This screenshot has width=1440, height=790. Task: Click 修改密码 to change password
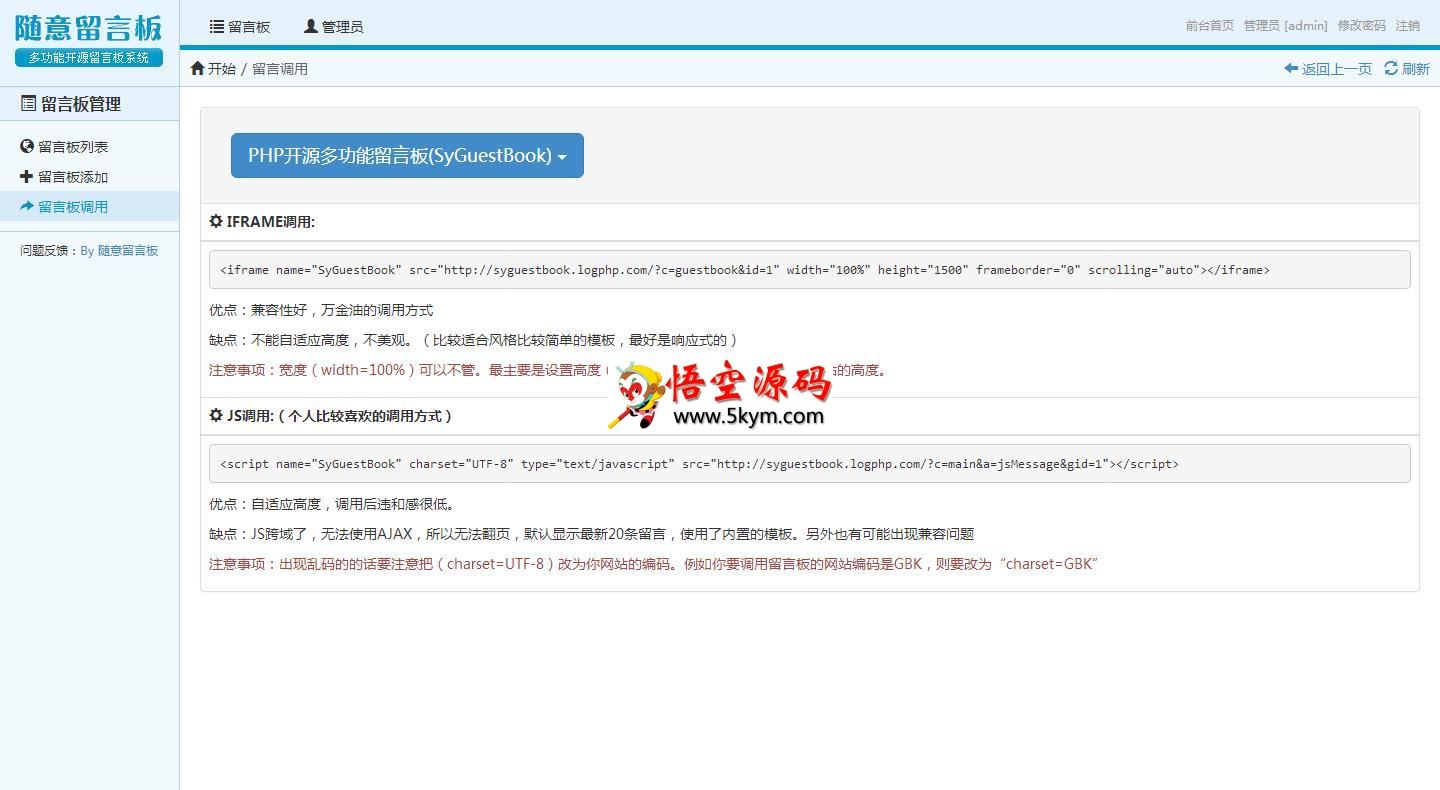pos(1362,26)
